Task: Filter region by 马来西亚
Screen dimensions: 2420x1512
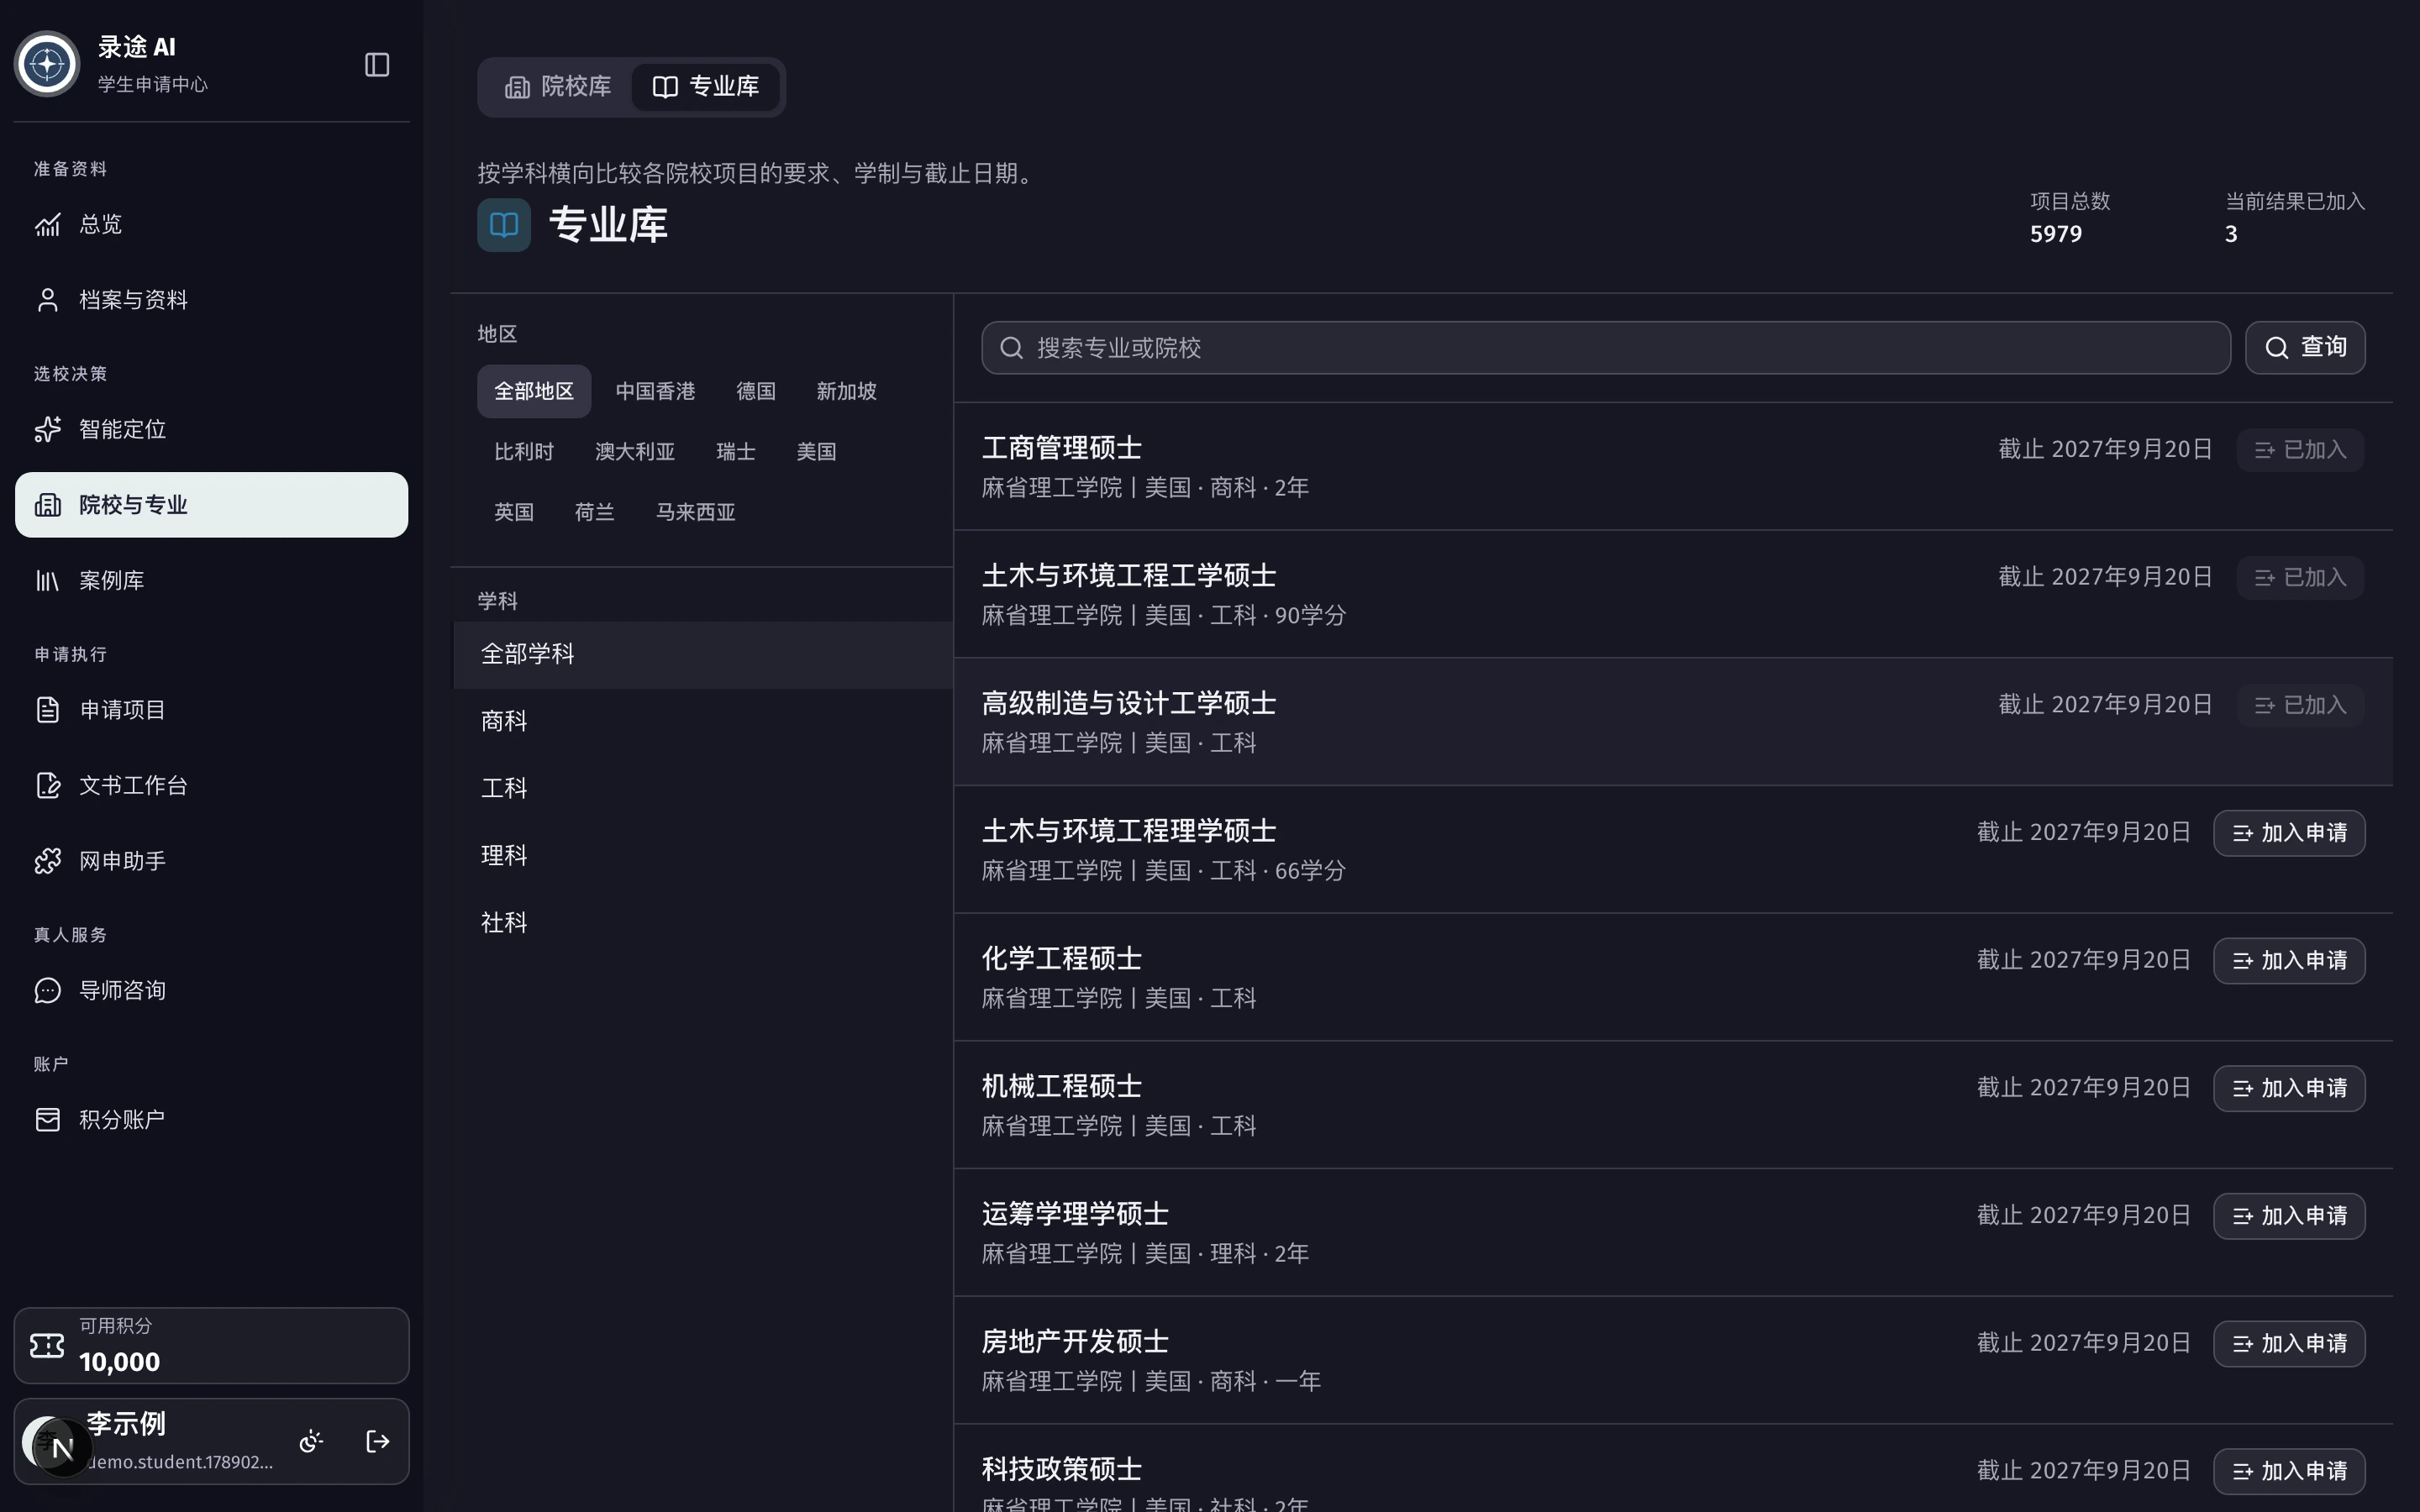Action: point(695,512)
